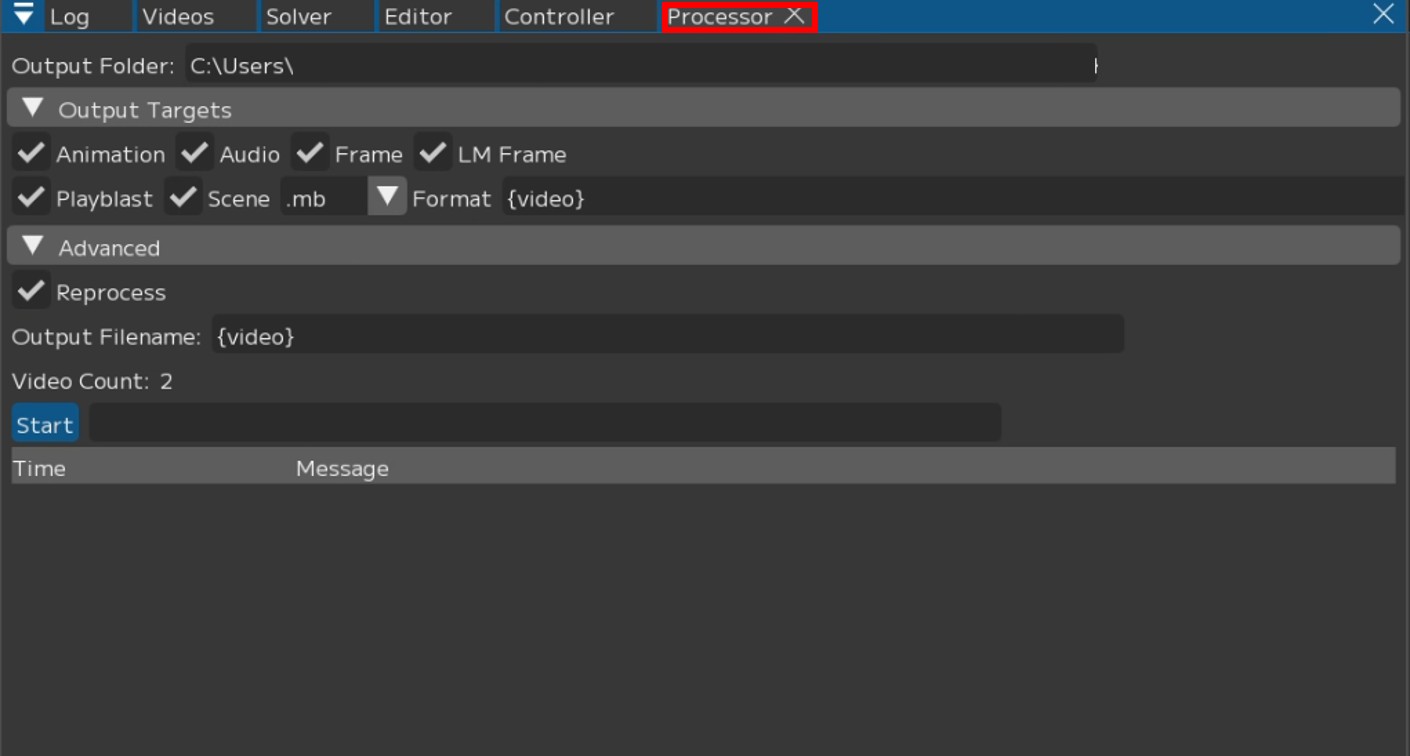Disable the Playblast checkbox
The height and width of the screenshot is (756, 1410).
click(31, 197)
